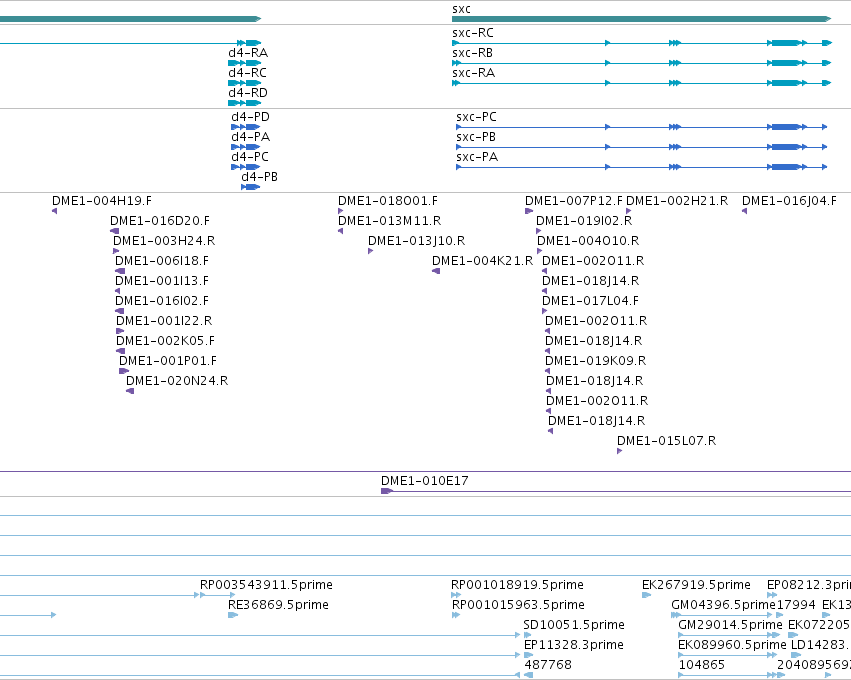Click the arrow glyph under EK267919.5prime
The width and height of the screenshot is (851, 680).
646,595
